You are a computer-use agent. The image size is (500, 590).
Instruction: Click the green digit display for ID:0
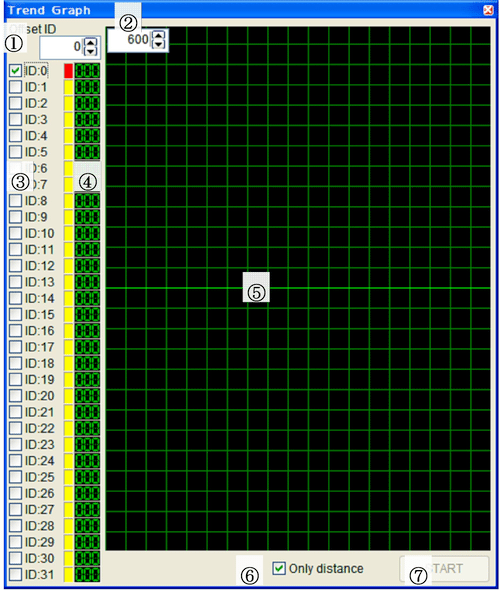[87, 71]
